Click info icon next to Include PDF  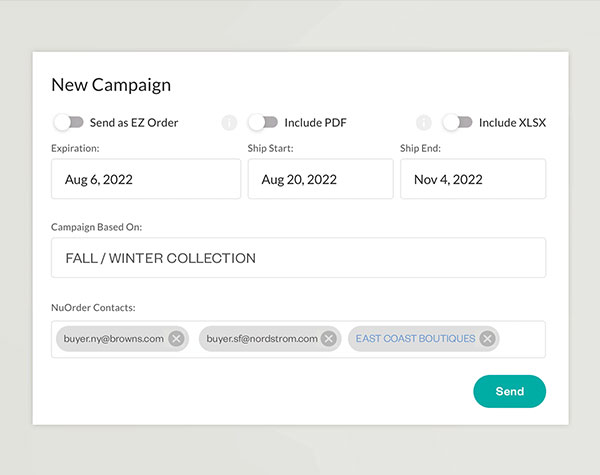pyautogui.click(x=229, y=123)
